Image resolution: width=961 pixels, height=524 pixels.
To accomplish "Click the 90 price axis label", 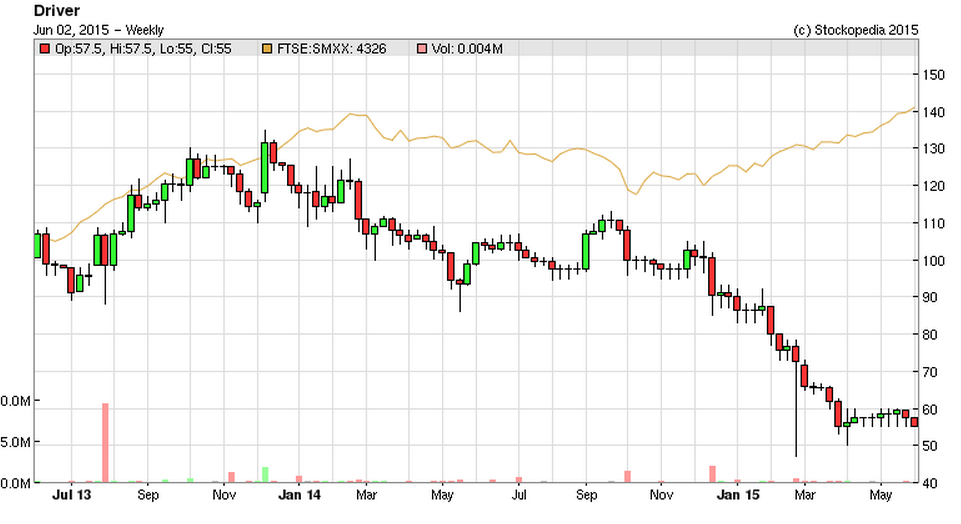I will point(930,297).
